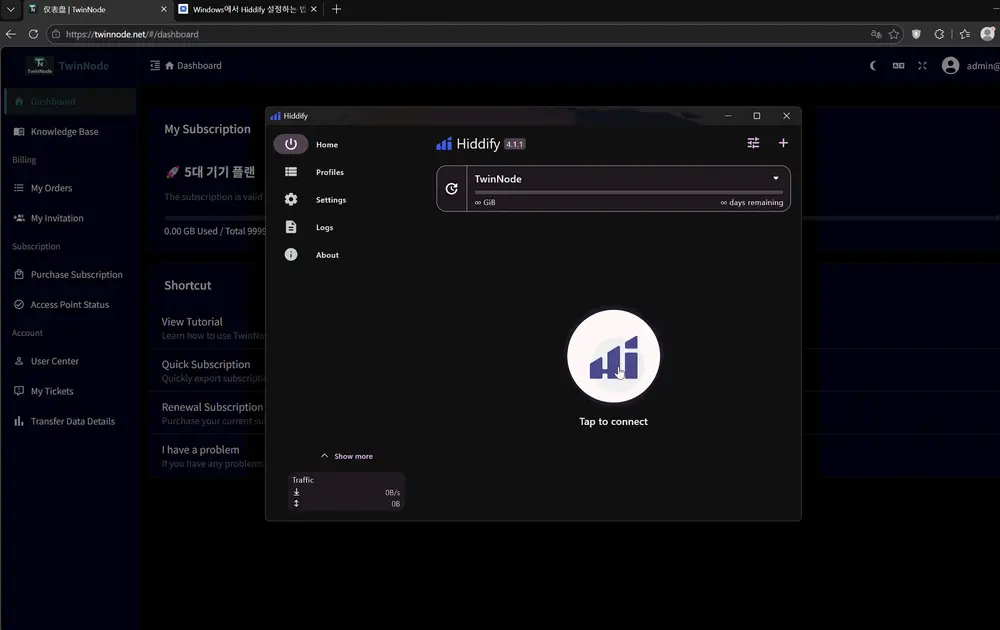Screen dimensions: 1000x630
Task: Tap the big Hiddify connect button
Action: pos(613,356)
